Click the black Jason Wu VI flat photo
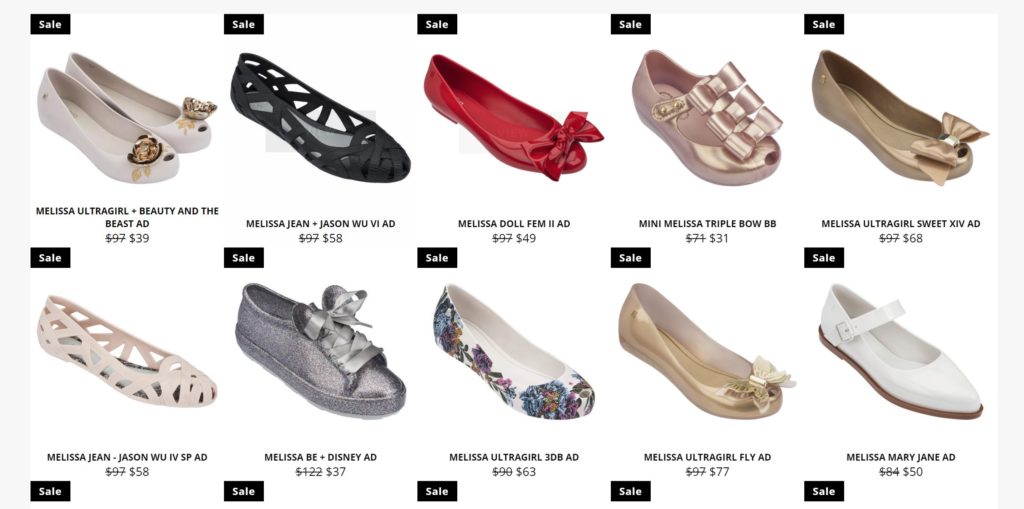The height and width of the screenshot is (509, 1024). tap(321, 117)
